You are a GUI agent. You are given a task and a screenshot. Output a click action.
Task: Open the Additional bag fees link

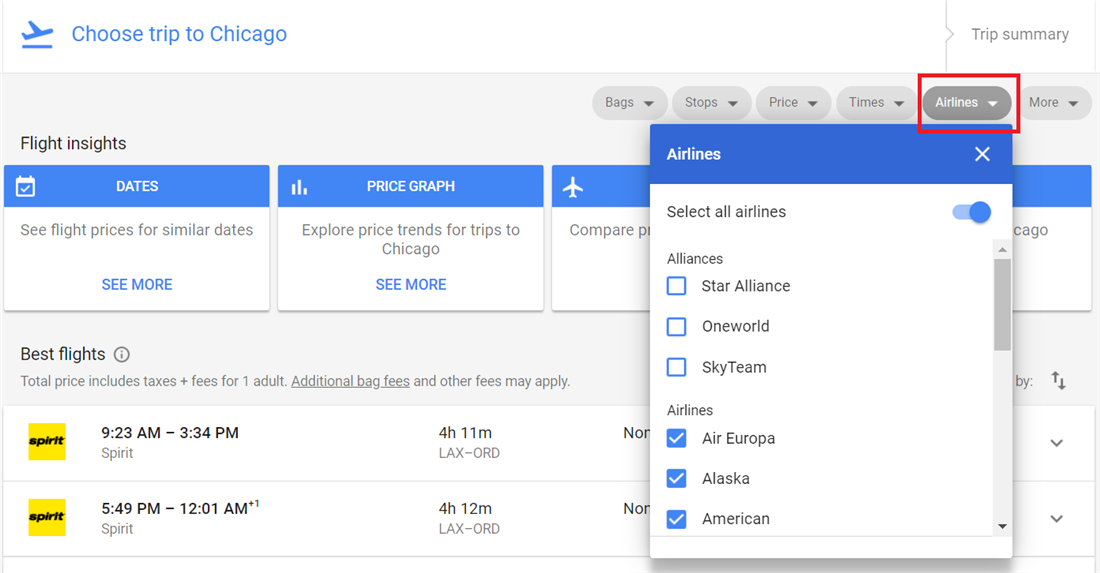pyautogui.click(x=350, y=381)
